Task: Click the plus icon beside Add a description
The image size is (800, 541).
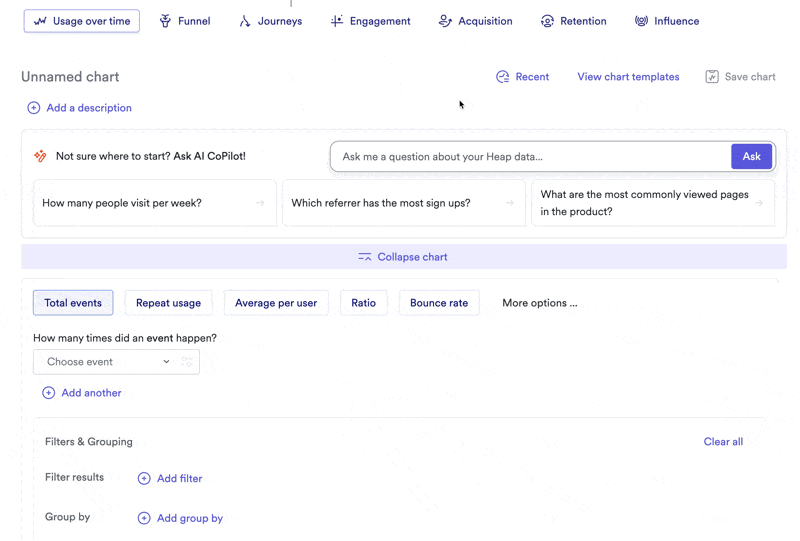Action: [34, 108]
